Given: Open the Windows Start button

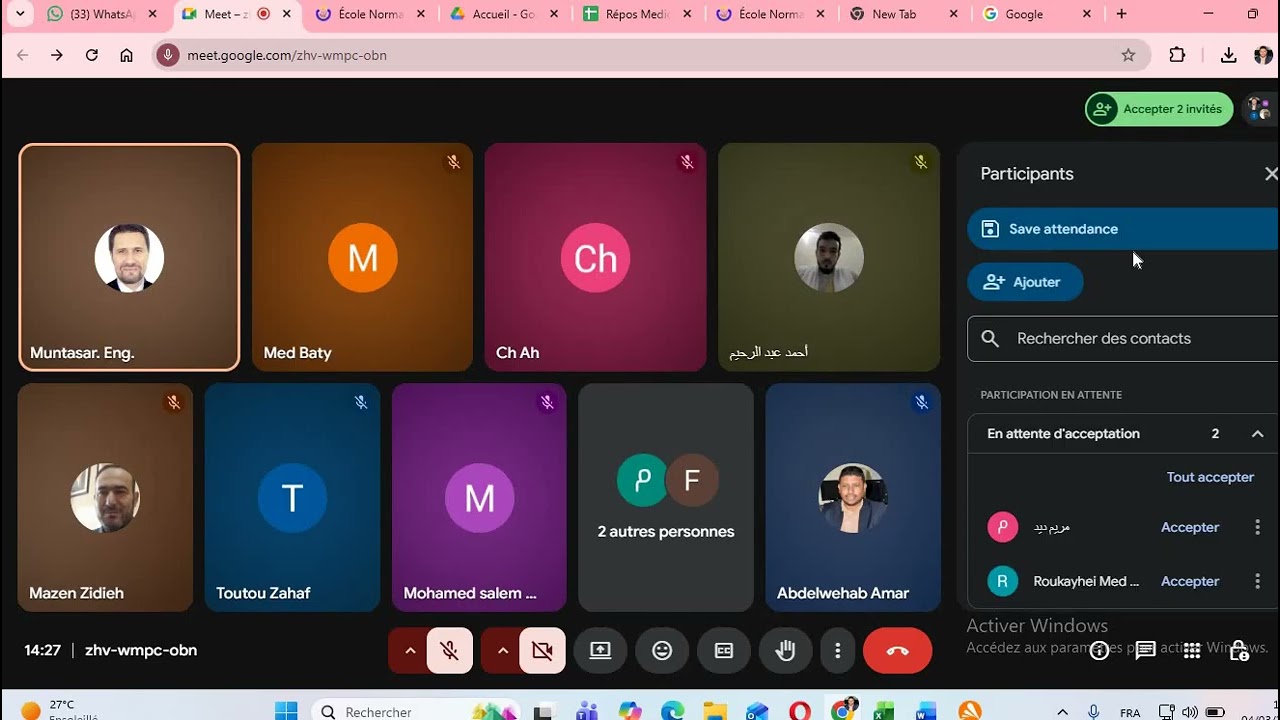Looking at the screenshot, I should pyautogui.click(x=286, y=711).
